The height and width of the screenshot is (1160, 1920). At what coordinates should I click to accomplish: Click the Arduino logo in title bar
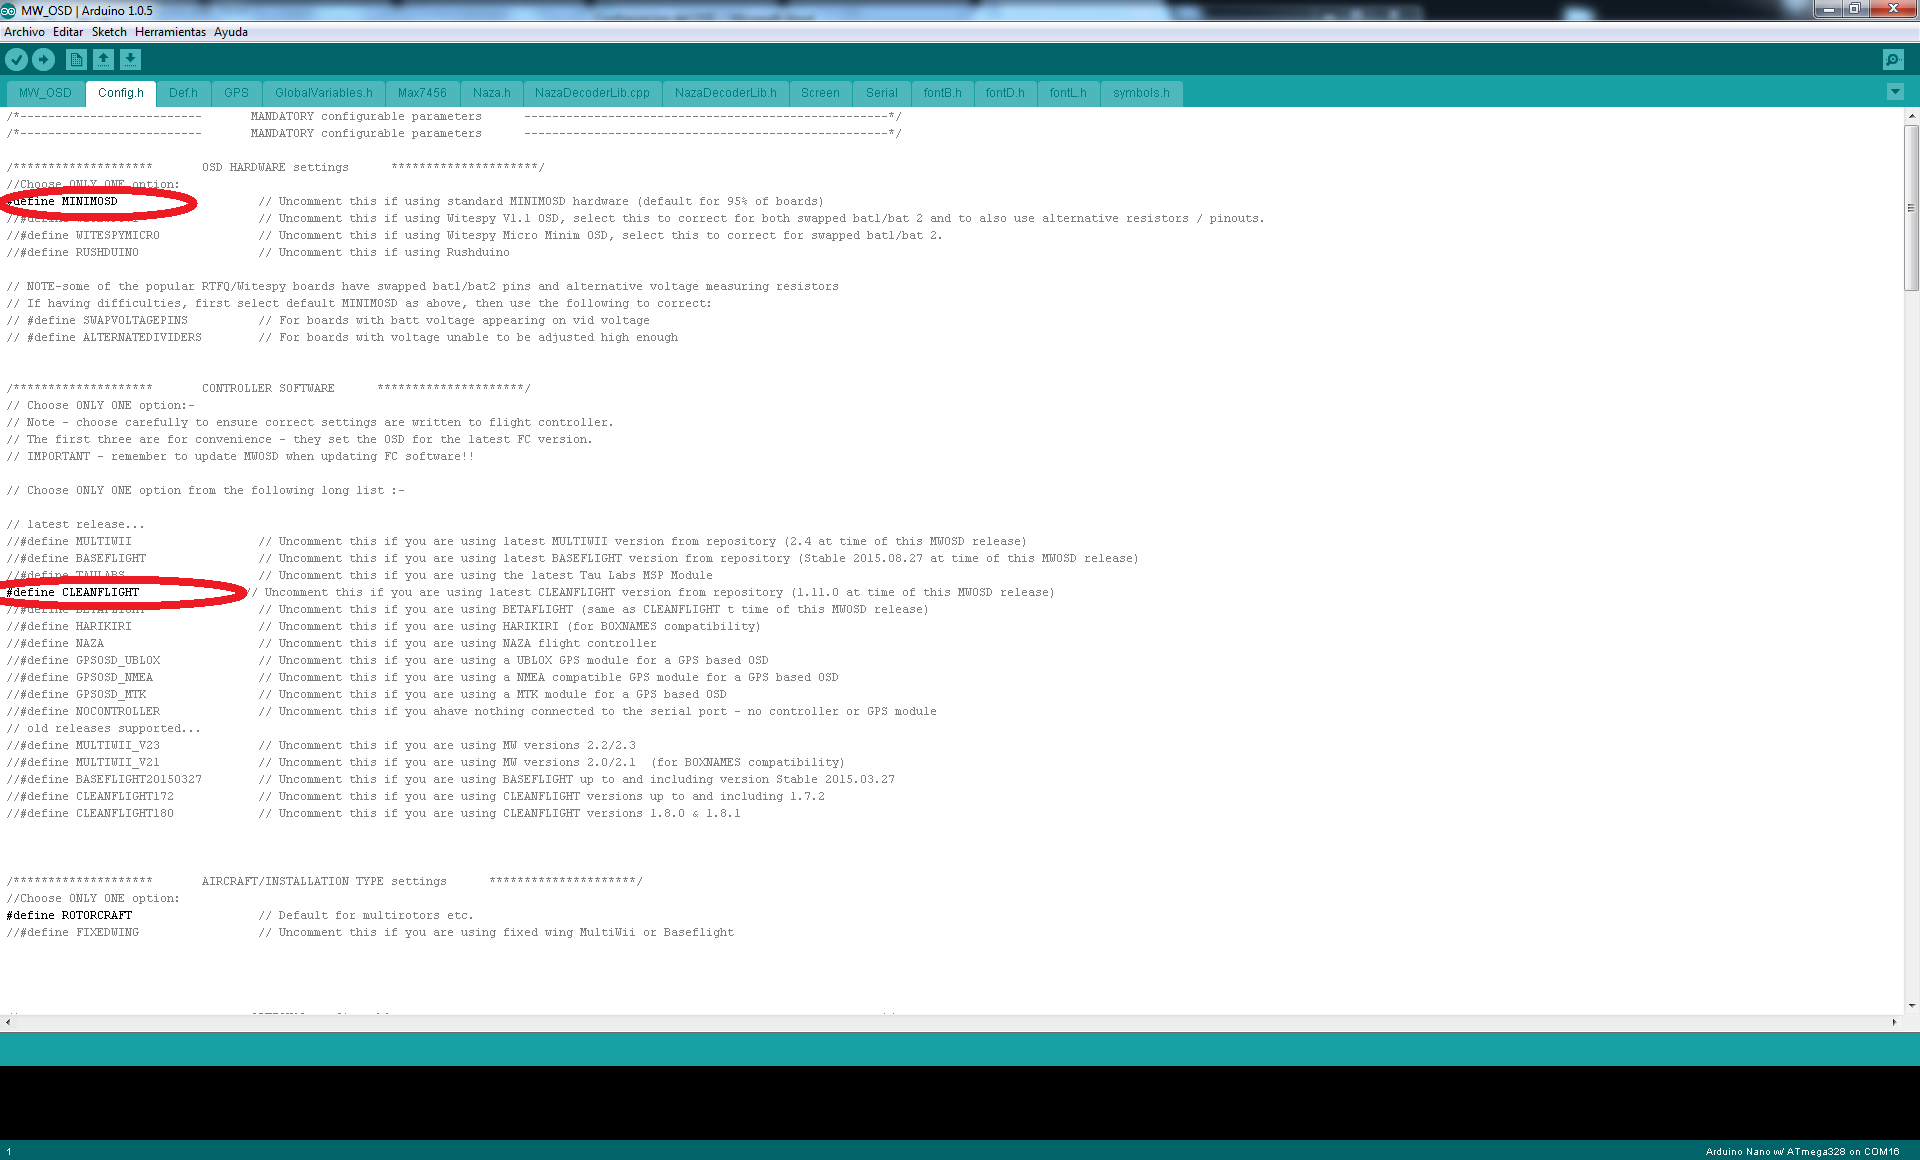click(x=8, y=10)
